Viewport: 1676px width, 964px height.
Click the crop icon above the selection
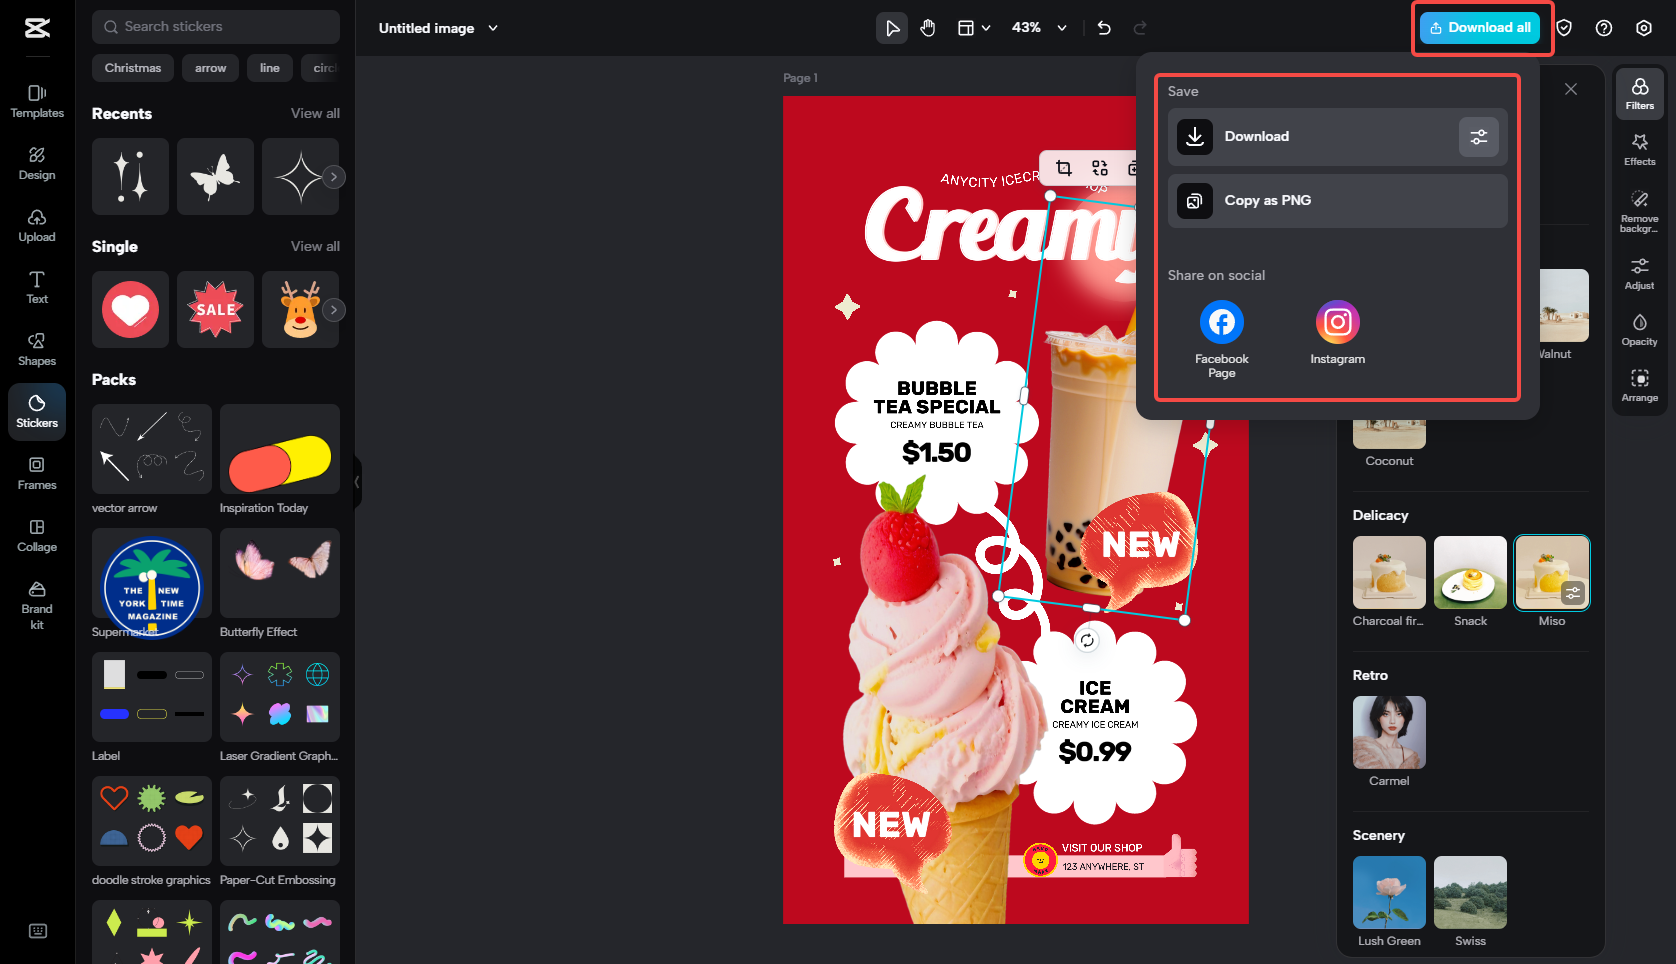(x=1064, y=168)
